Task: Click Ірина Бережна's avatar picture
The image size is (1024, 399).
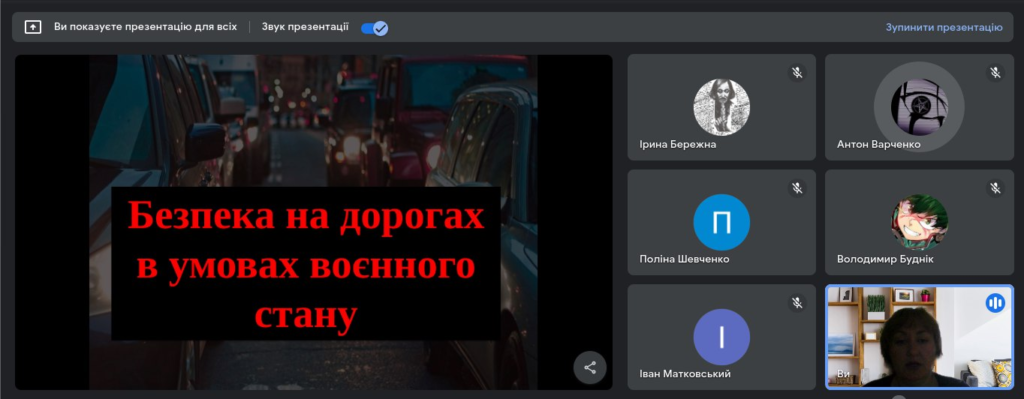Action: [722, 107]
